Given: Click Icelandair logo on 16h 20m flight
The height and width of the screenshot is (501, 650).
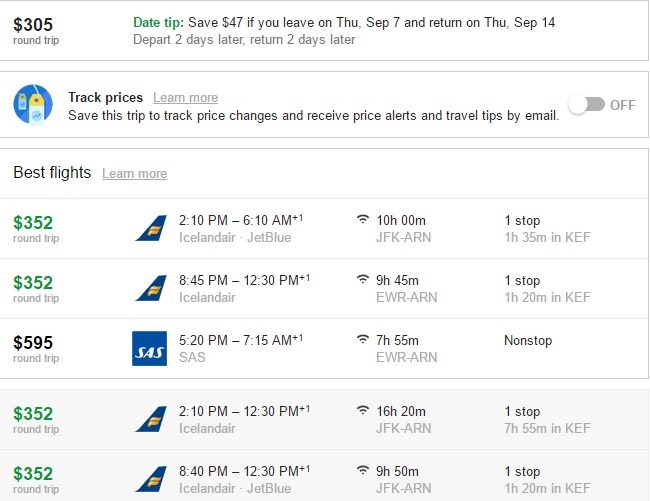Looking at the screenshot, I should click(151, 419).
